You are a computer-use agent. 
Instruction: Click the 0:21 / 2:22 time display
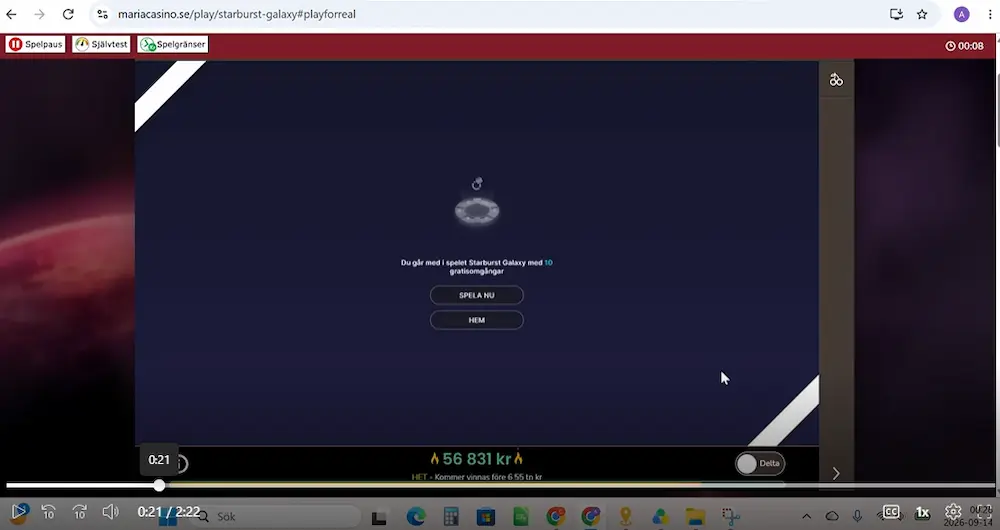pos(169,512)
